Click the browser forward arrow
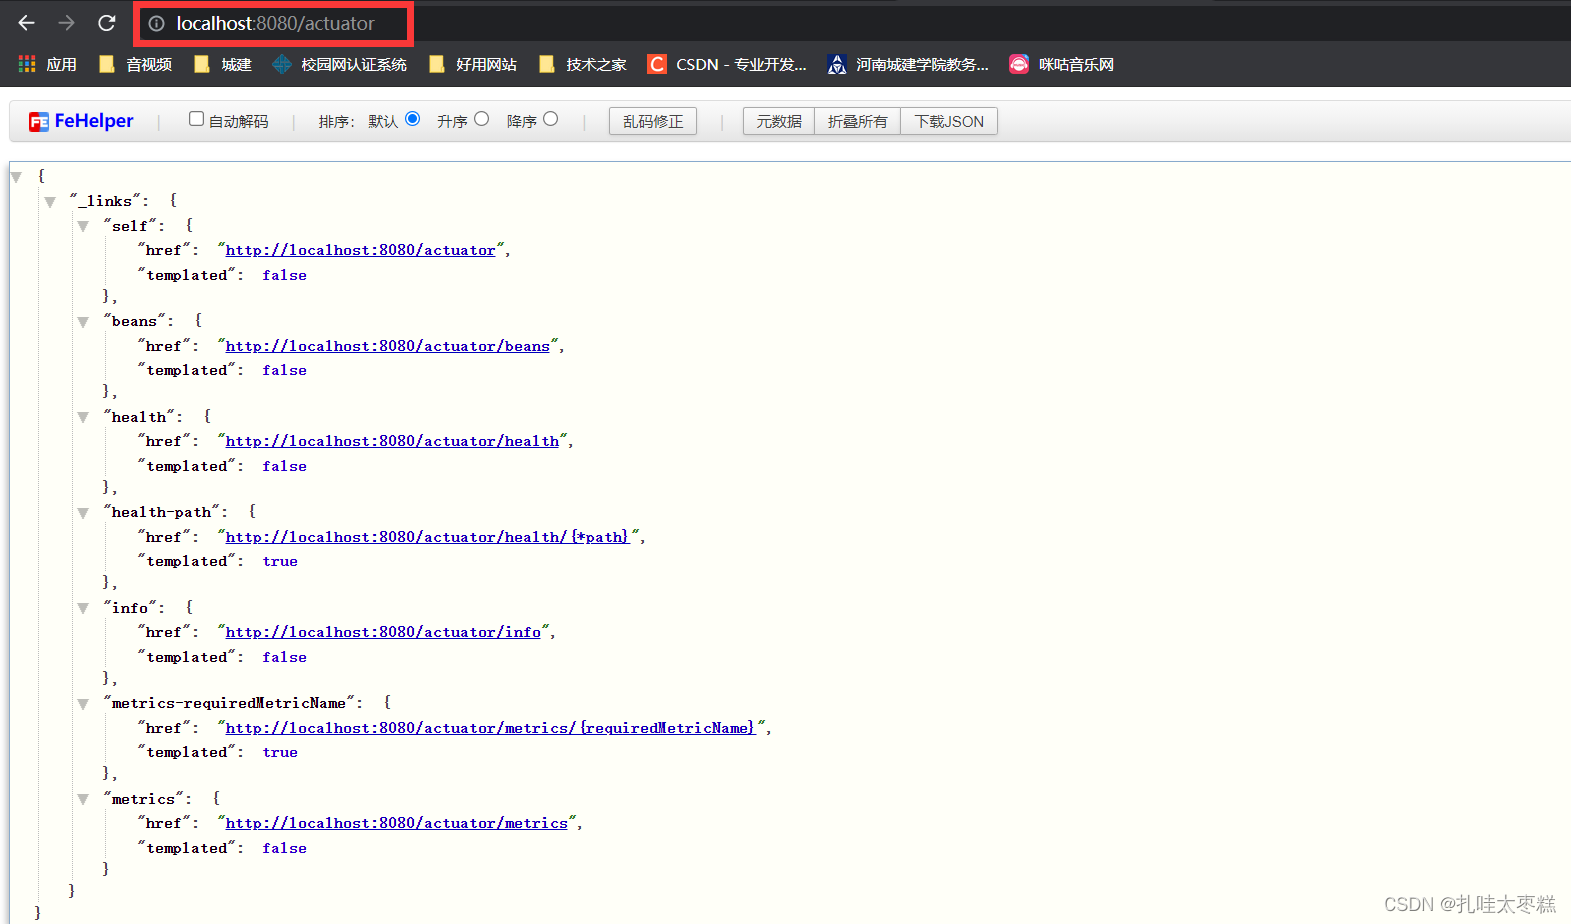This screenshot has height=924, width=1571. (x=67, y=22)
